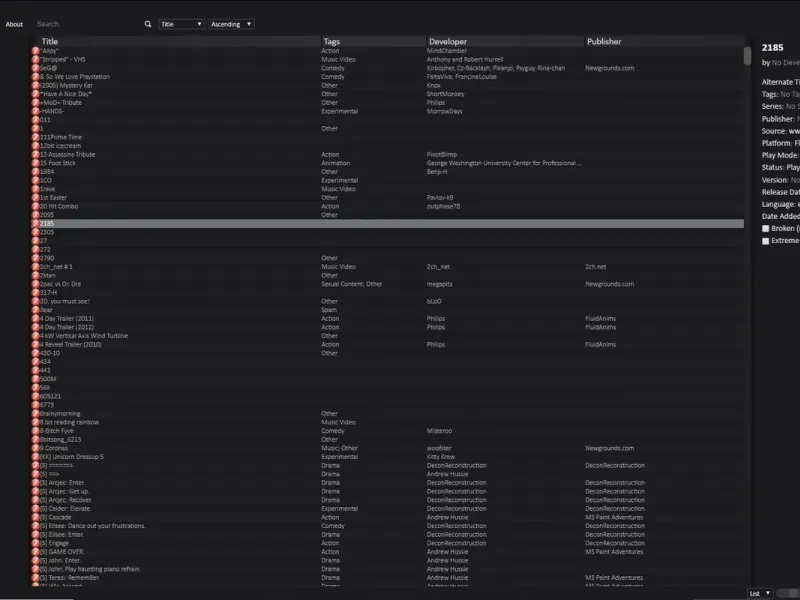Image resolution: width=800 pixels, height=600 pixels.
Task: Click in the Search input field
Action: tap(89, 24)
